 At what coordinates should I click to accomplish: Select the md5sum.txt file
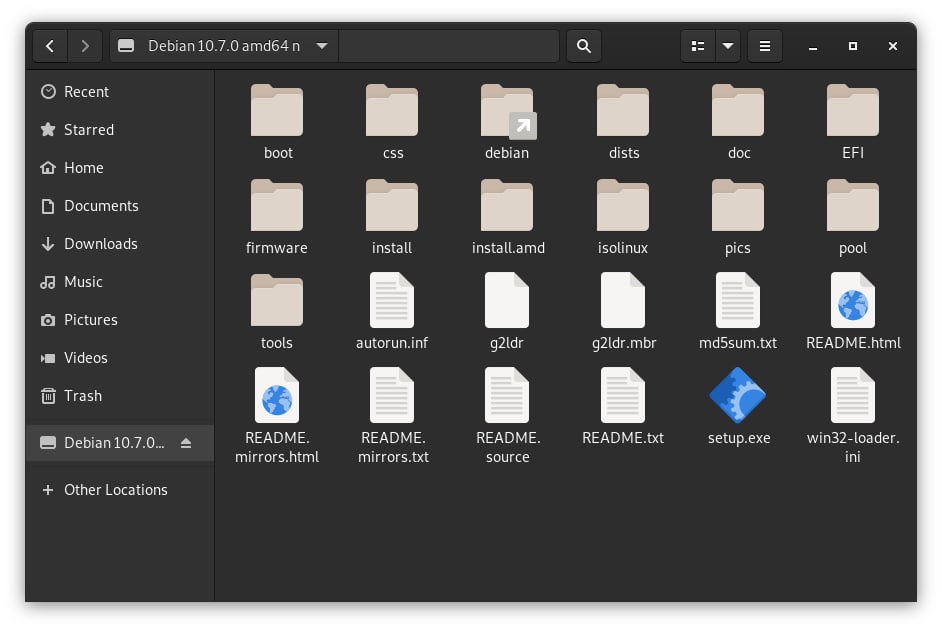coord(738,312)
